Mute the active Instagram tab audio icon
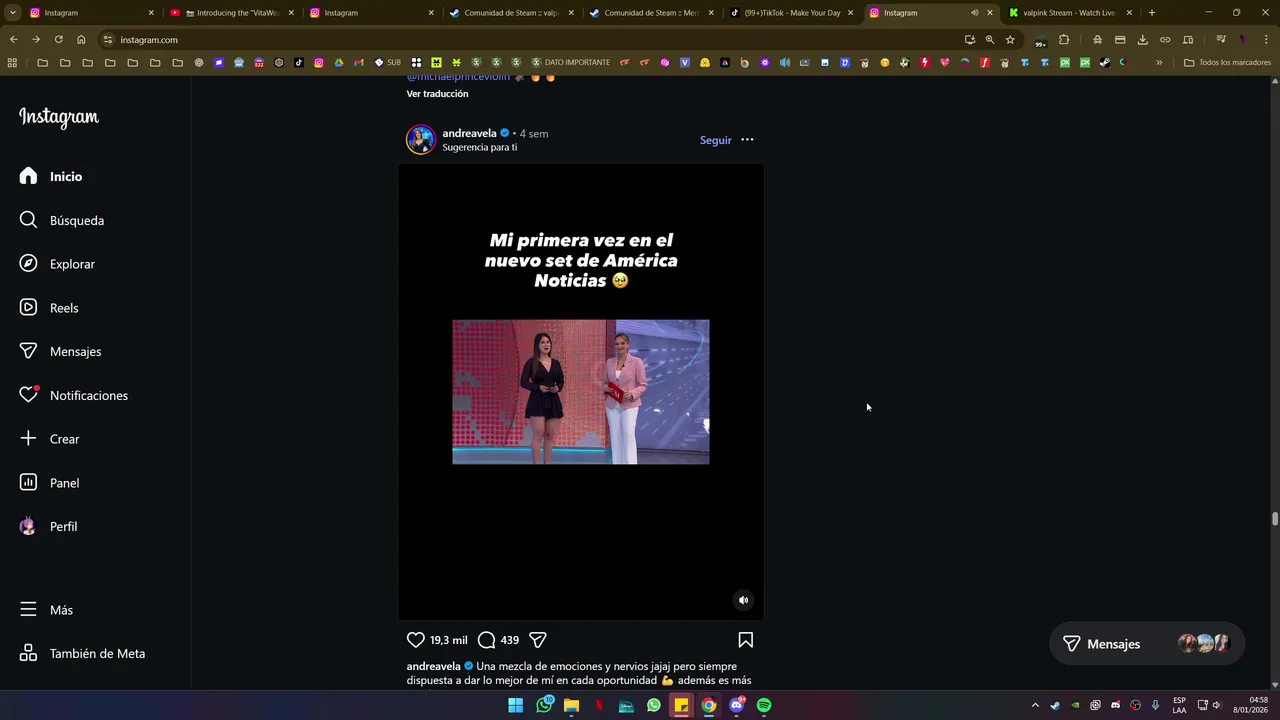This screenshot has height=720, width=1280. (x=974, y=13)
